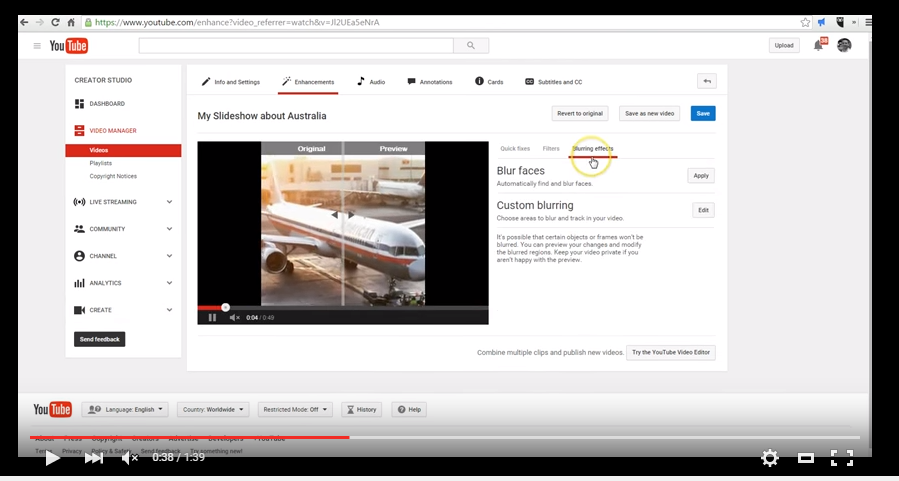Enter full screen in outer player

[x=842, y=457]
